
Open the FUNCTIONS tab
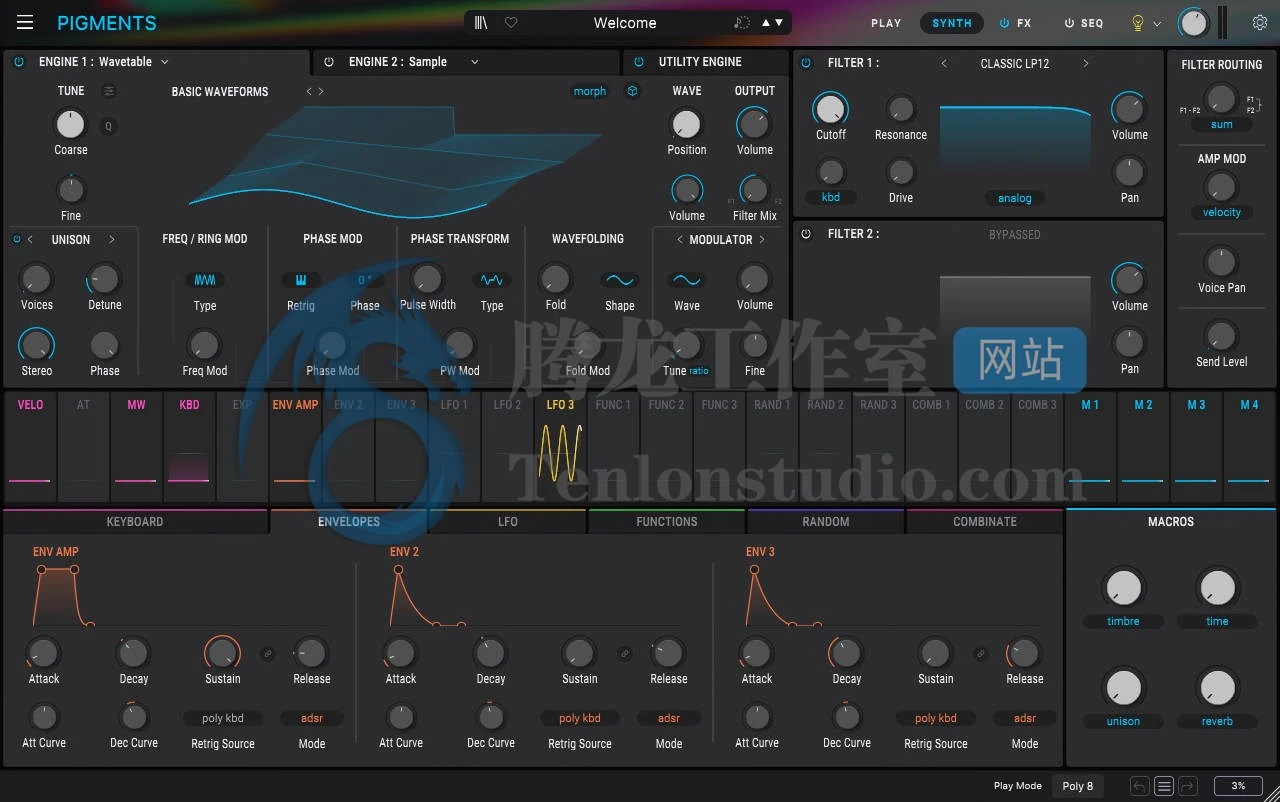point(666,521)
